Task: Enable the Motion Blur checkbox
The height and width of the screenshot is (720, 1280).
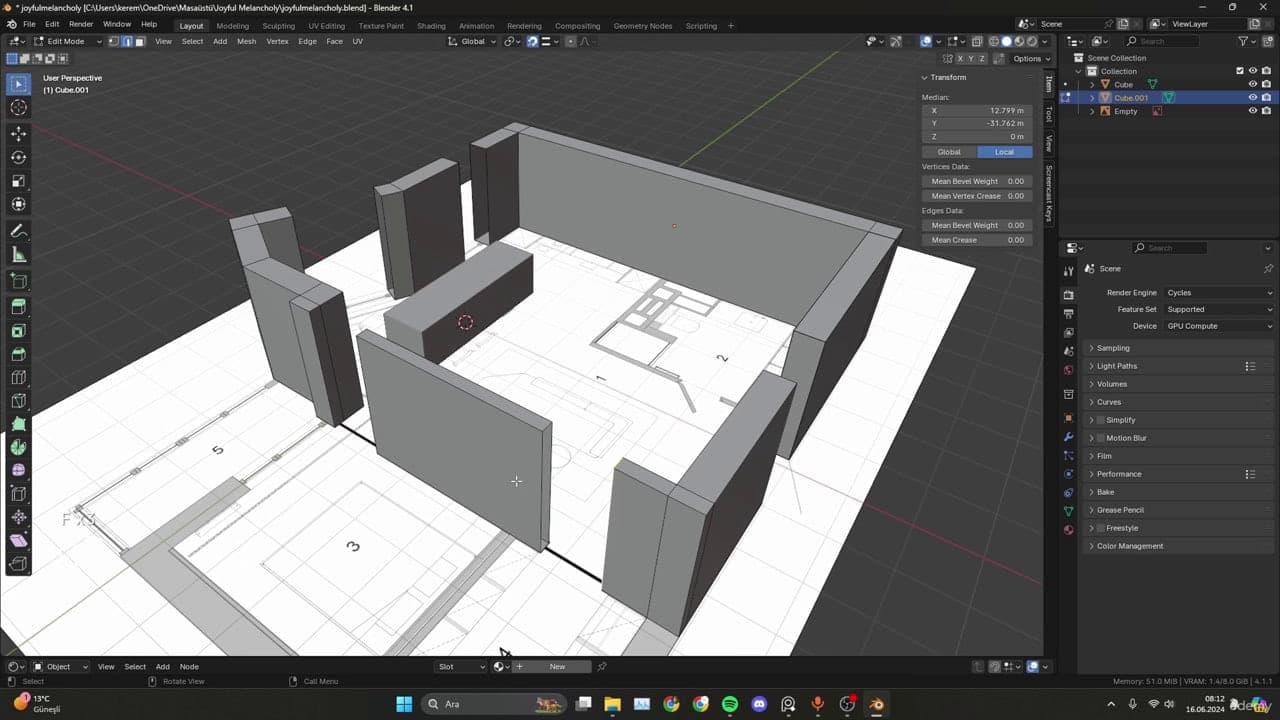Action: pos(1101,438)
